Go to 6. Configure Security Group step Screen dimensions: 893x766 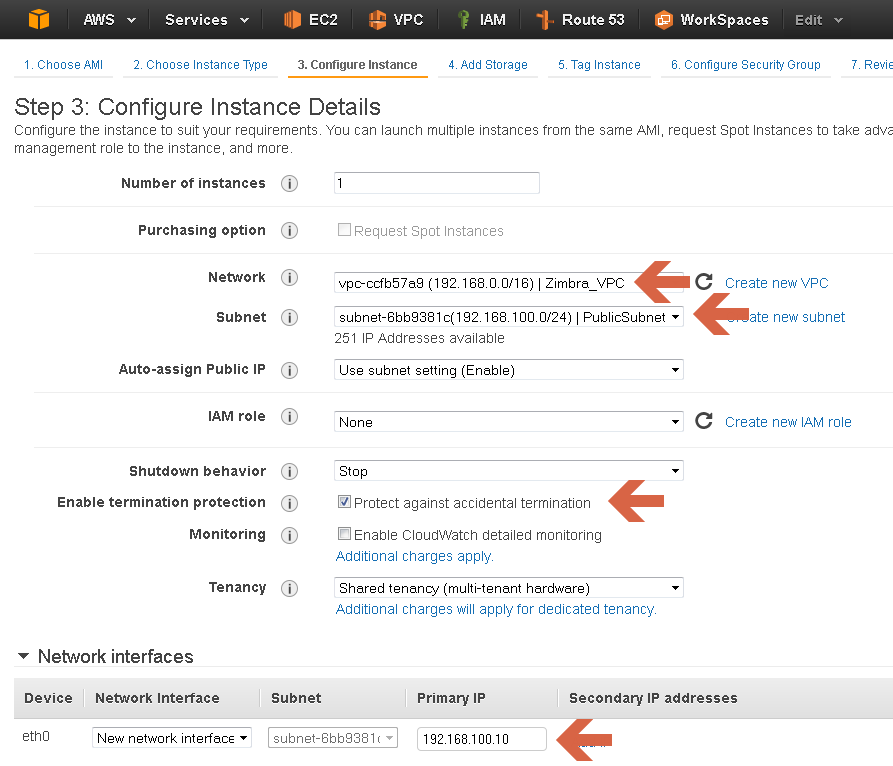tap(745, 65)
